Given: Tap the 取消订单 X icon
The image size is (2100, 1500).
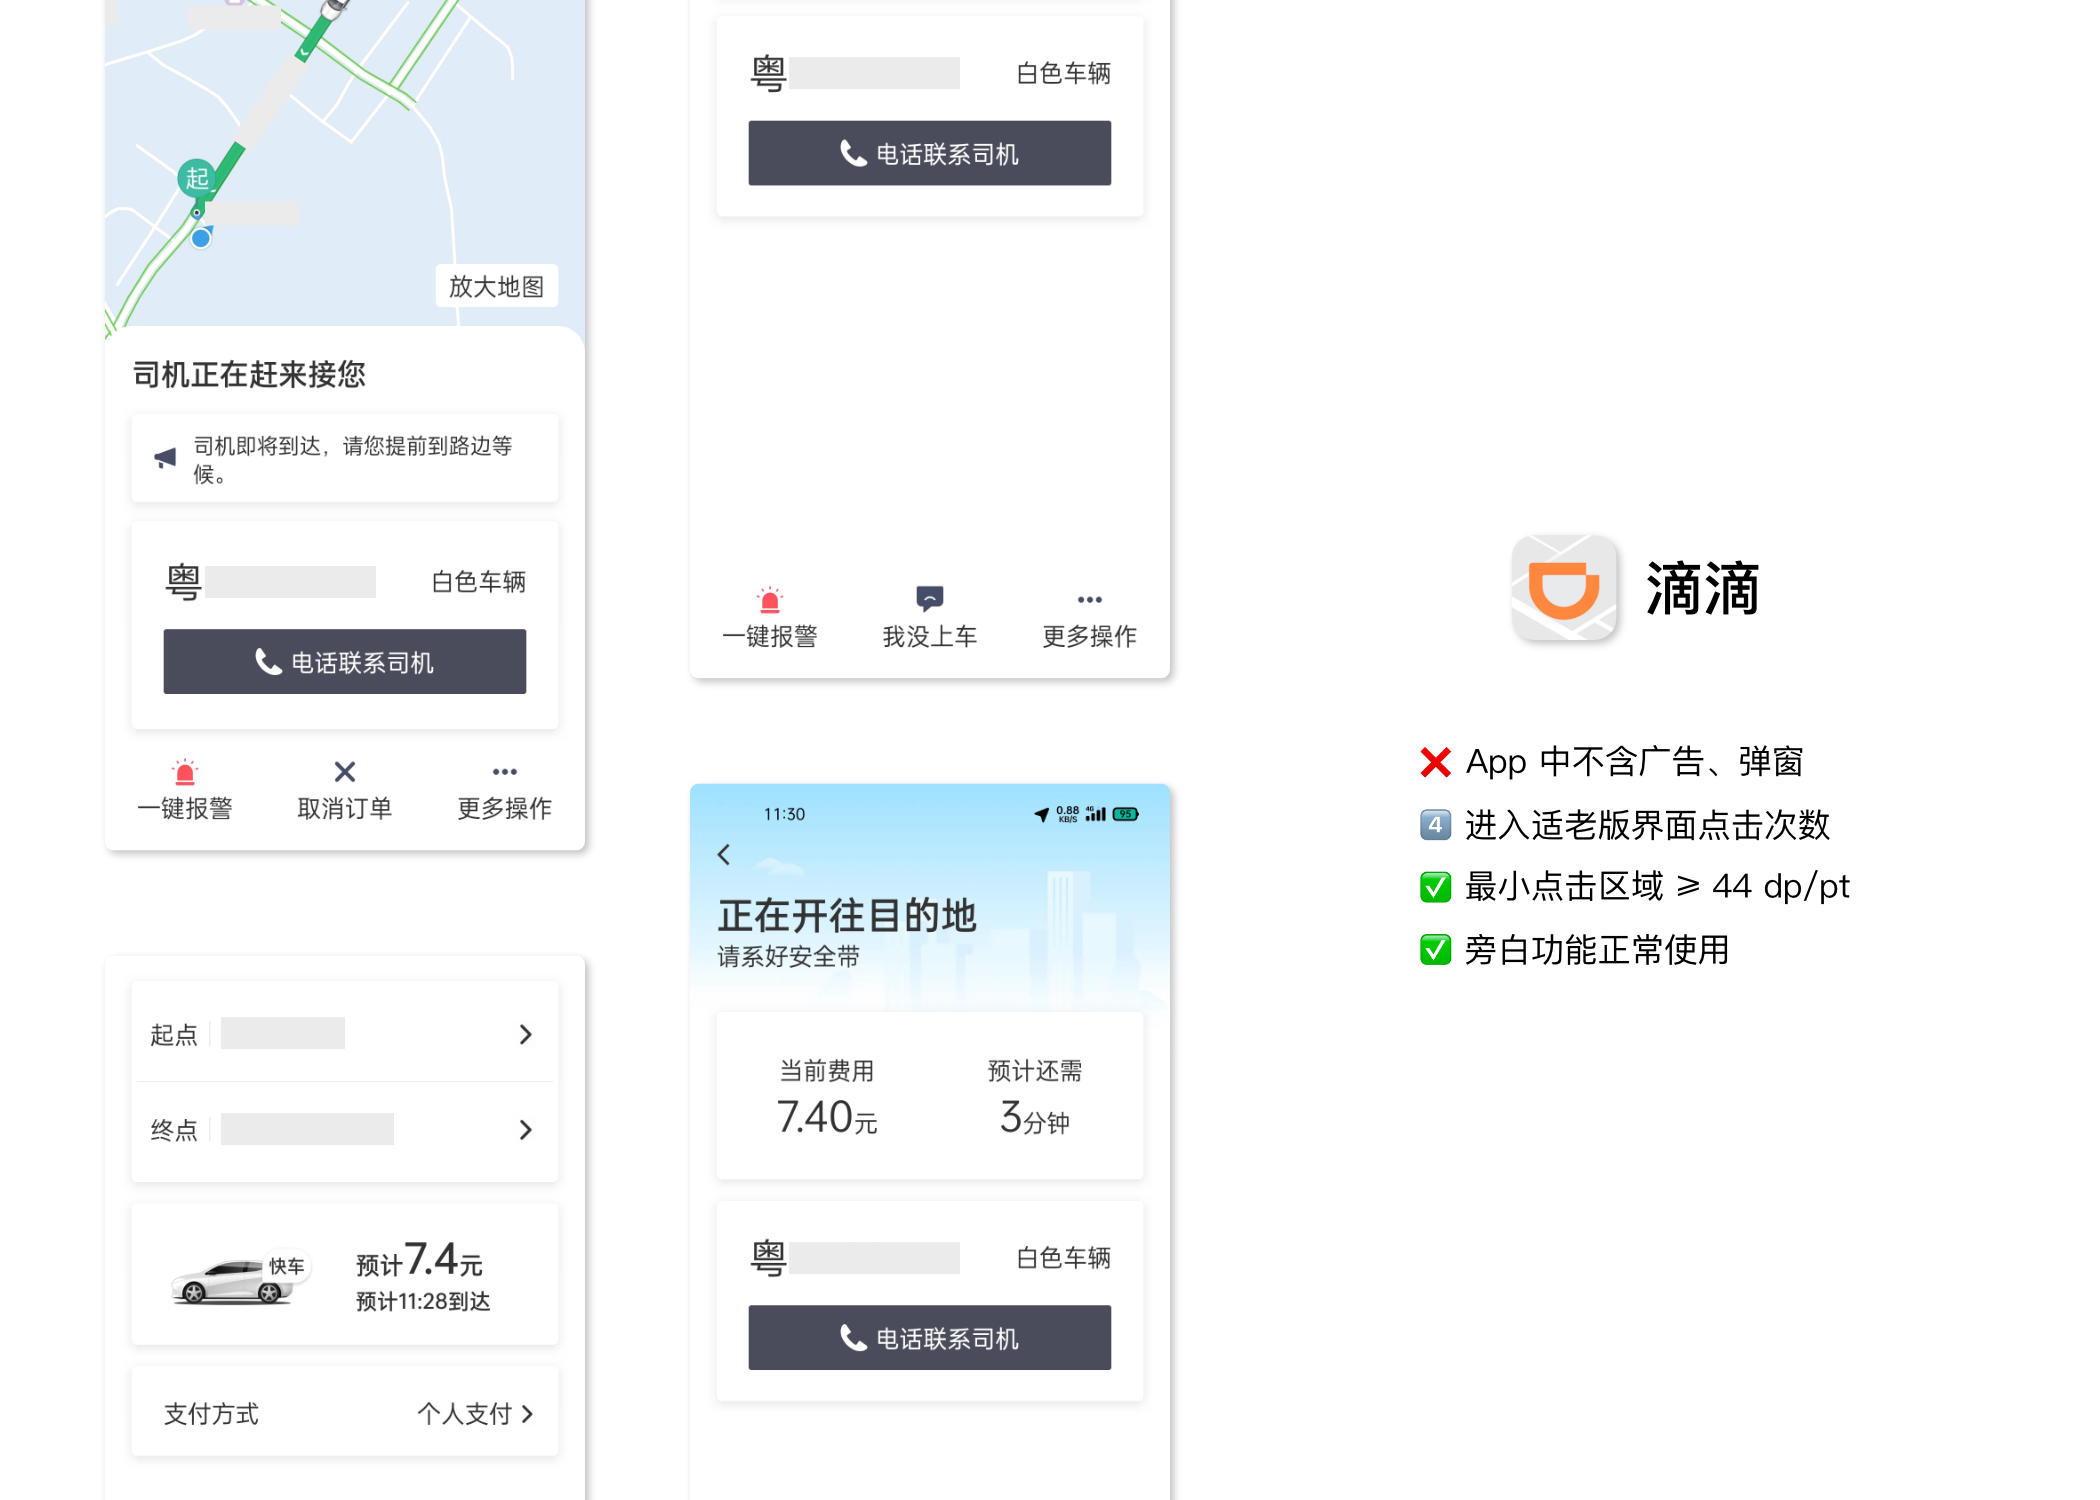Looking at the screenshot, I should click(344, 770).
